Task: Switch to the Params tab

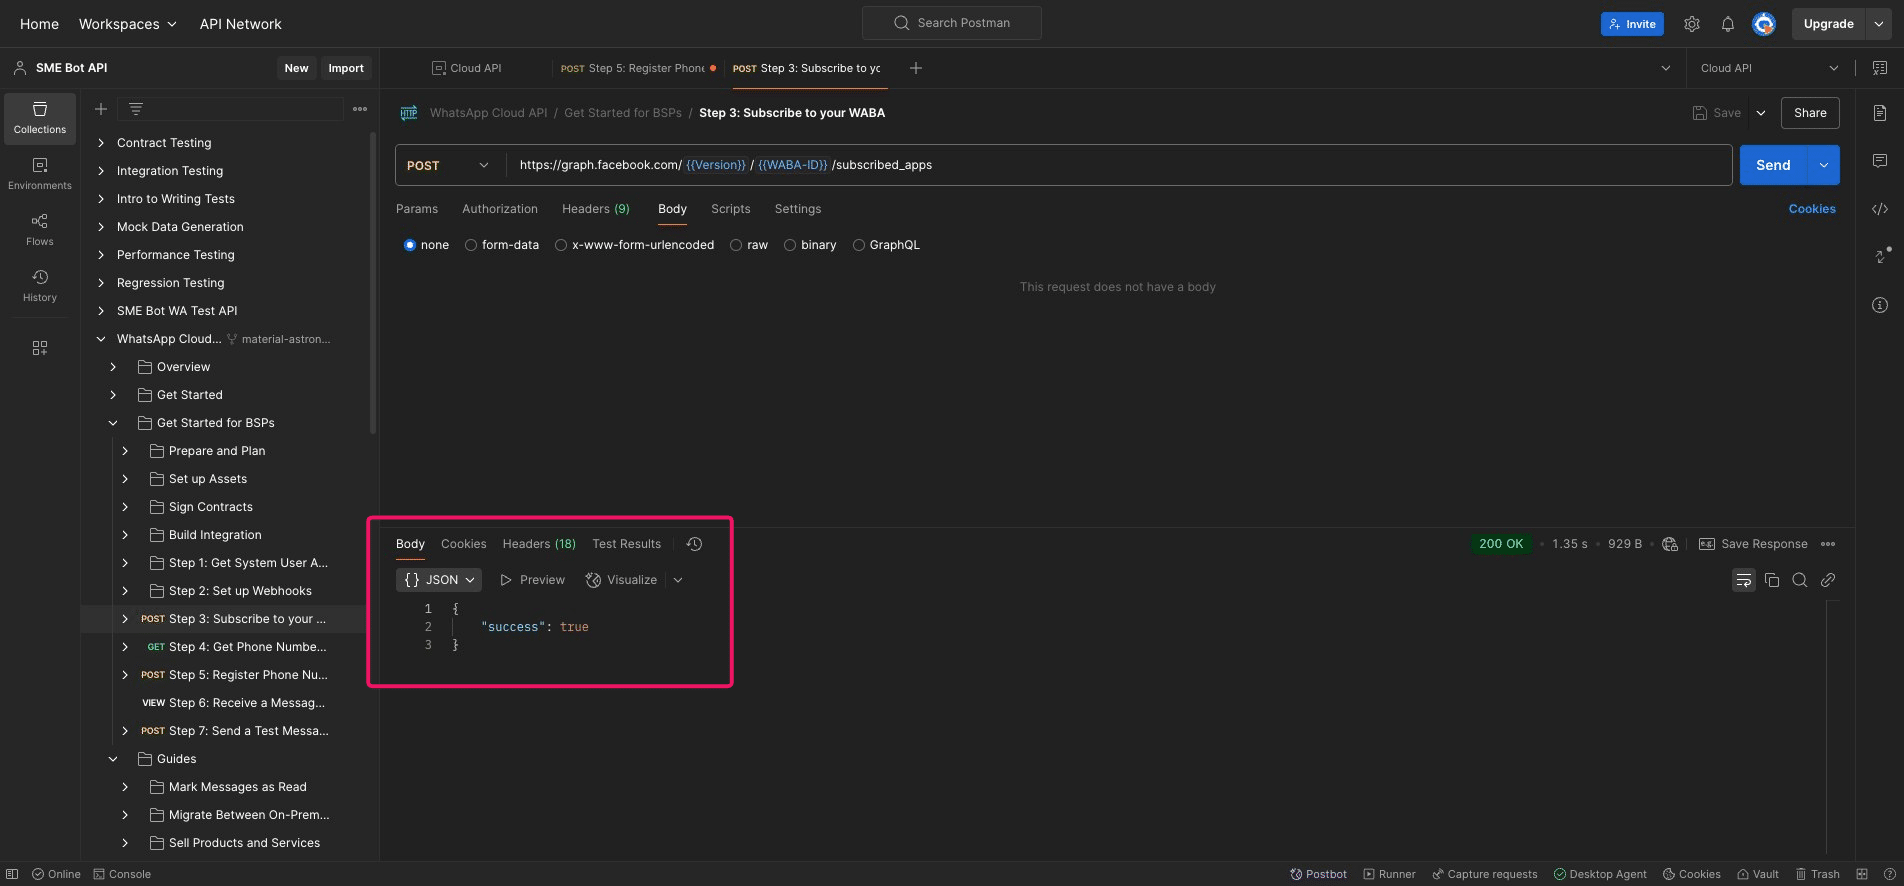Action: pyautogui.click(x=417, y=209)
